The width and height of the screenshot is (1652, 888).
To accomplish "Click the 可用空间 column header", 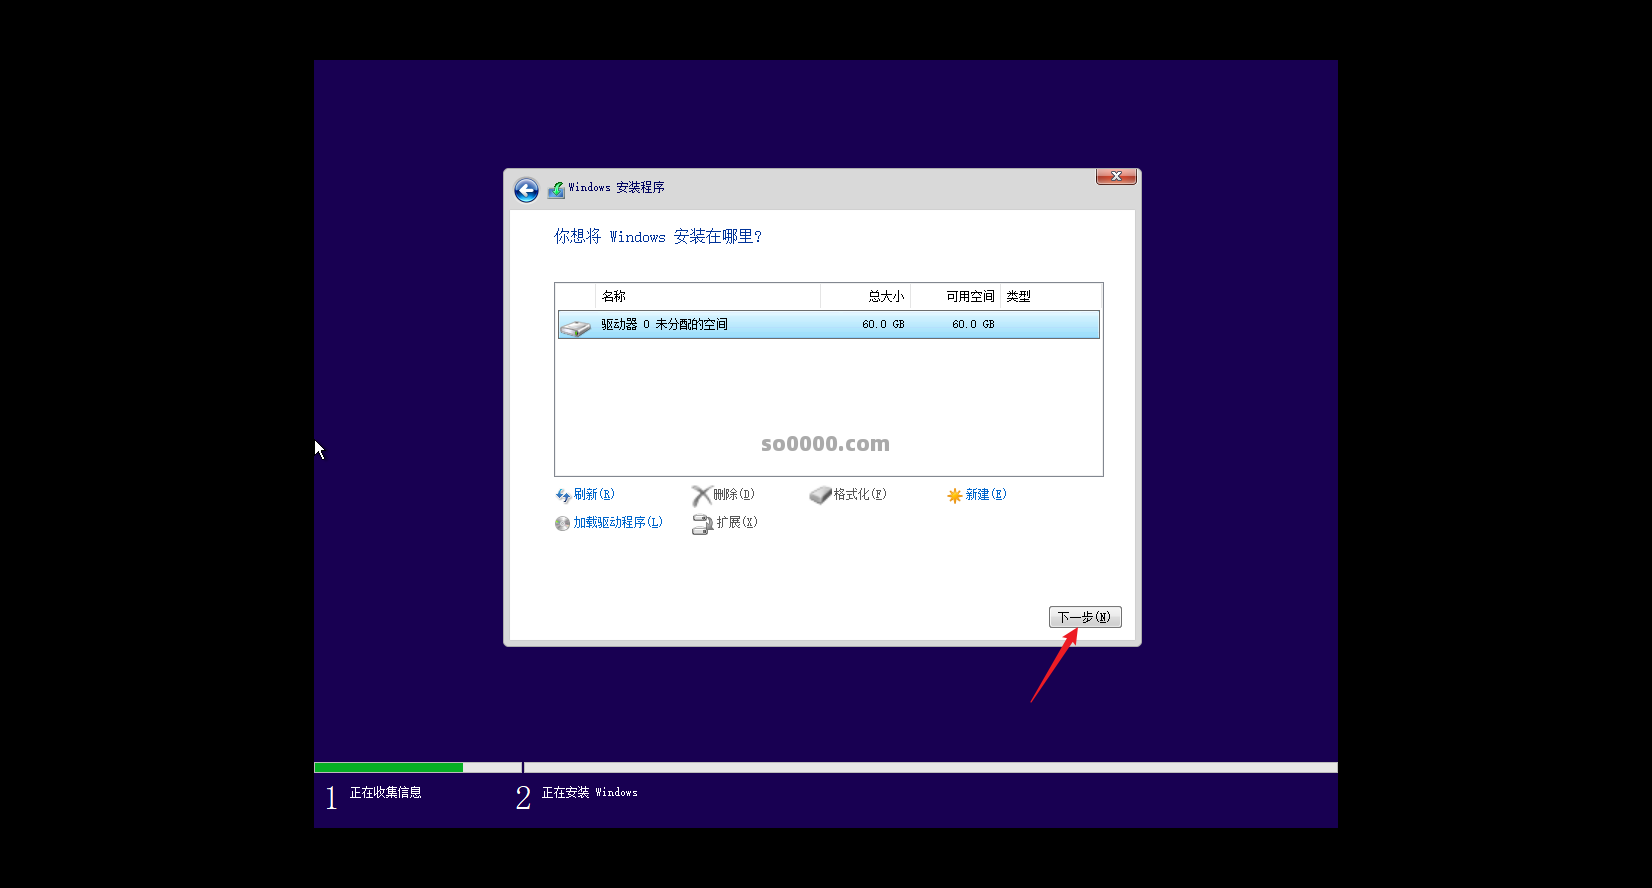I will [970, 297].
